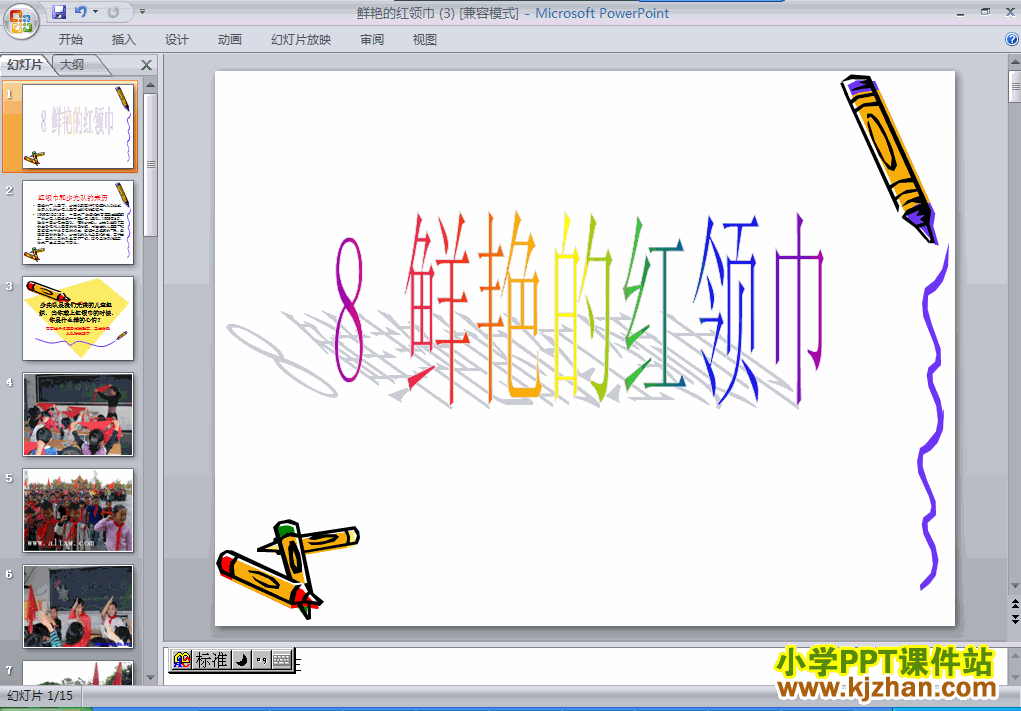Select the crossed crayons clipart at bottom left

pyautogui.click(x=288, y=569)
